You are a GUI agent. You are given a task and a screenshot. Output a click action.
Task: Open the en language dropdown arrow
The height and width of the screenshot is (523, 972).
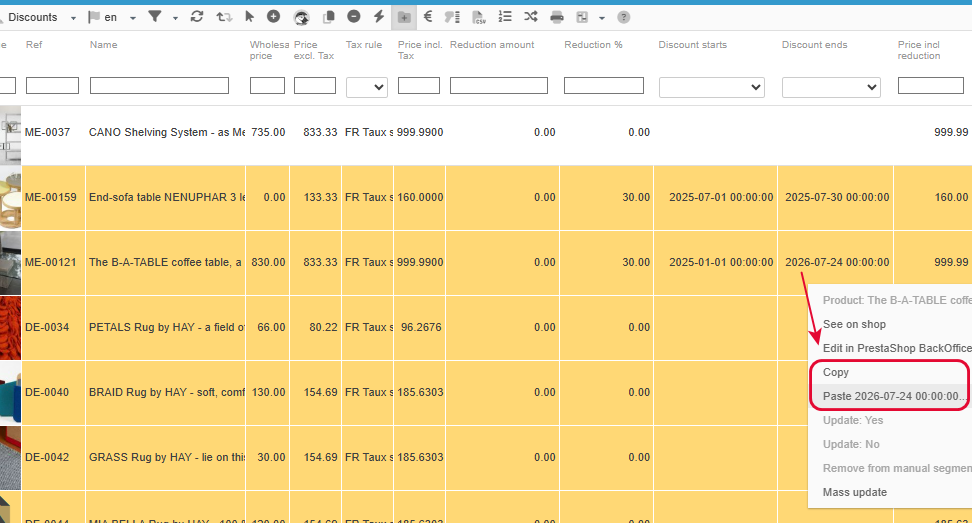pos(133,18)
